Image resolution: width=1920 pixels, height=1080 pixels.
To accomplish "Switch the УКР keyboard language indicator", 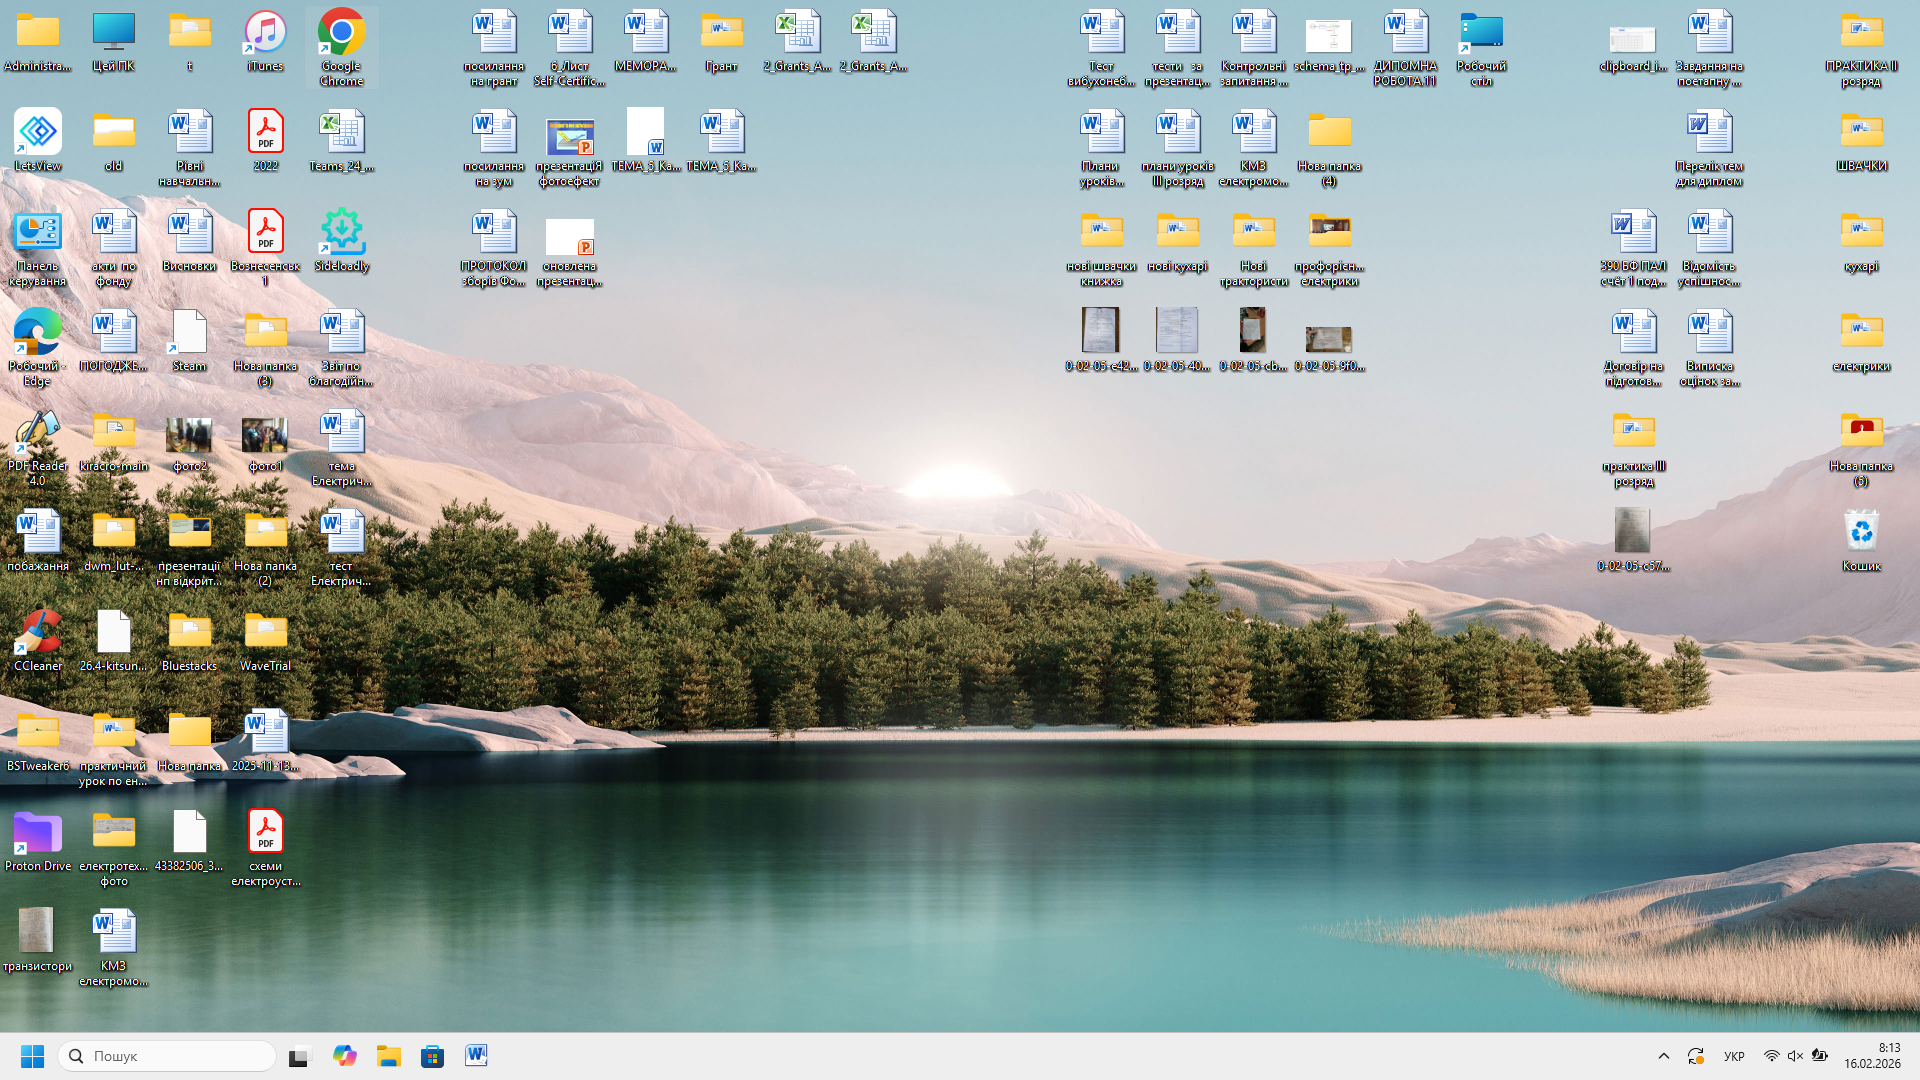I will (x=1734, y=1056).
